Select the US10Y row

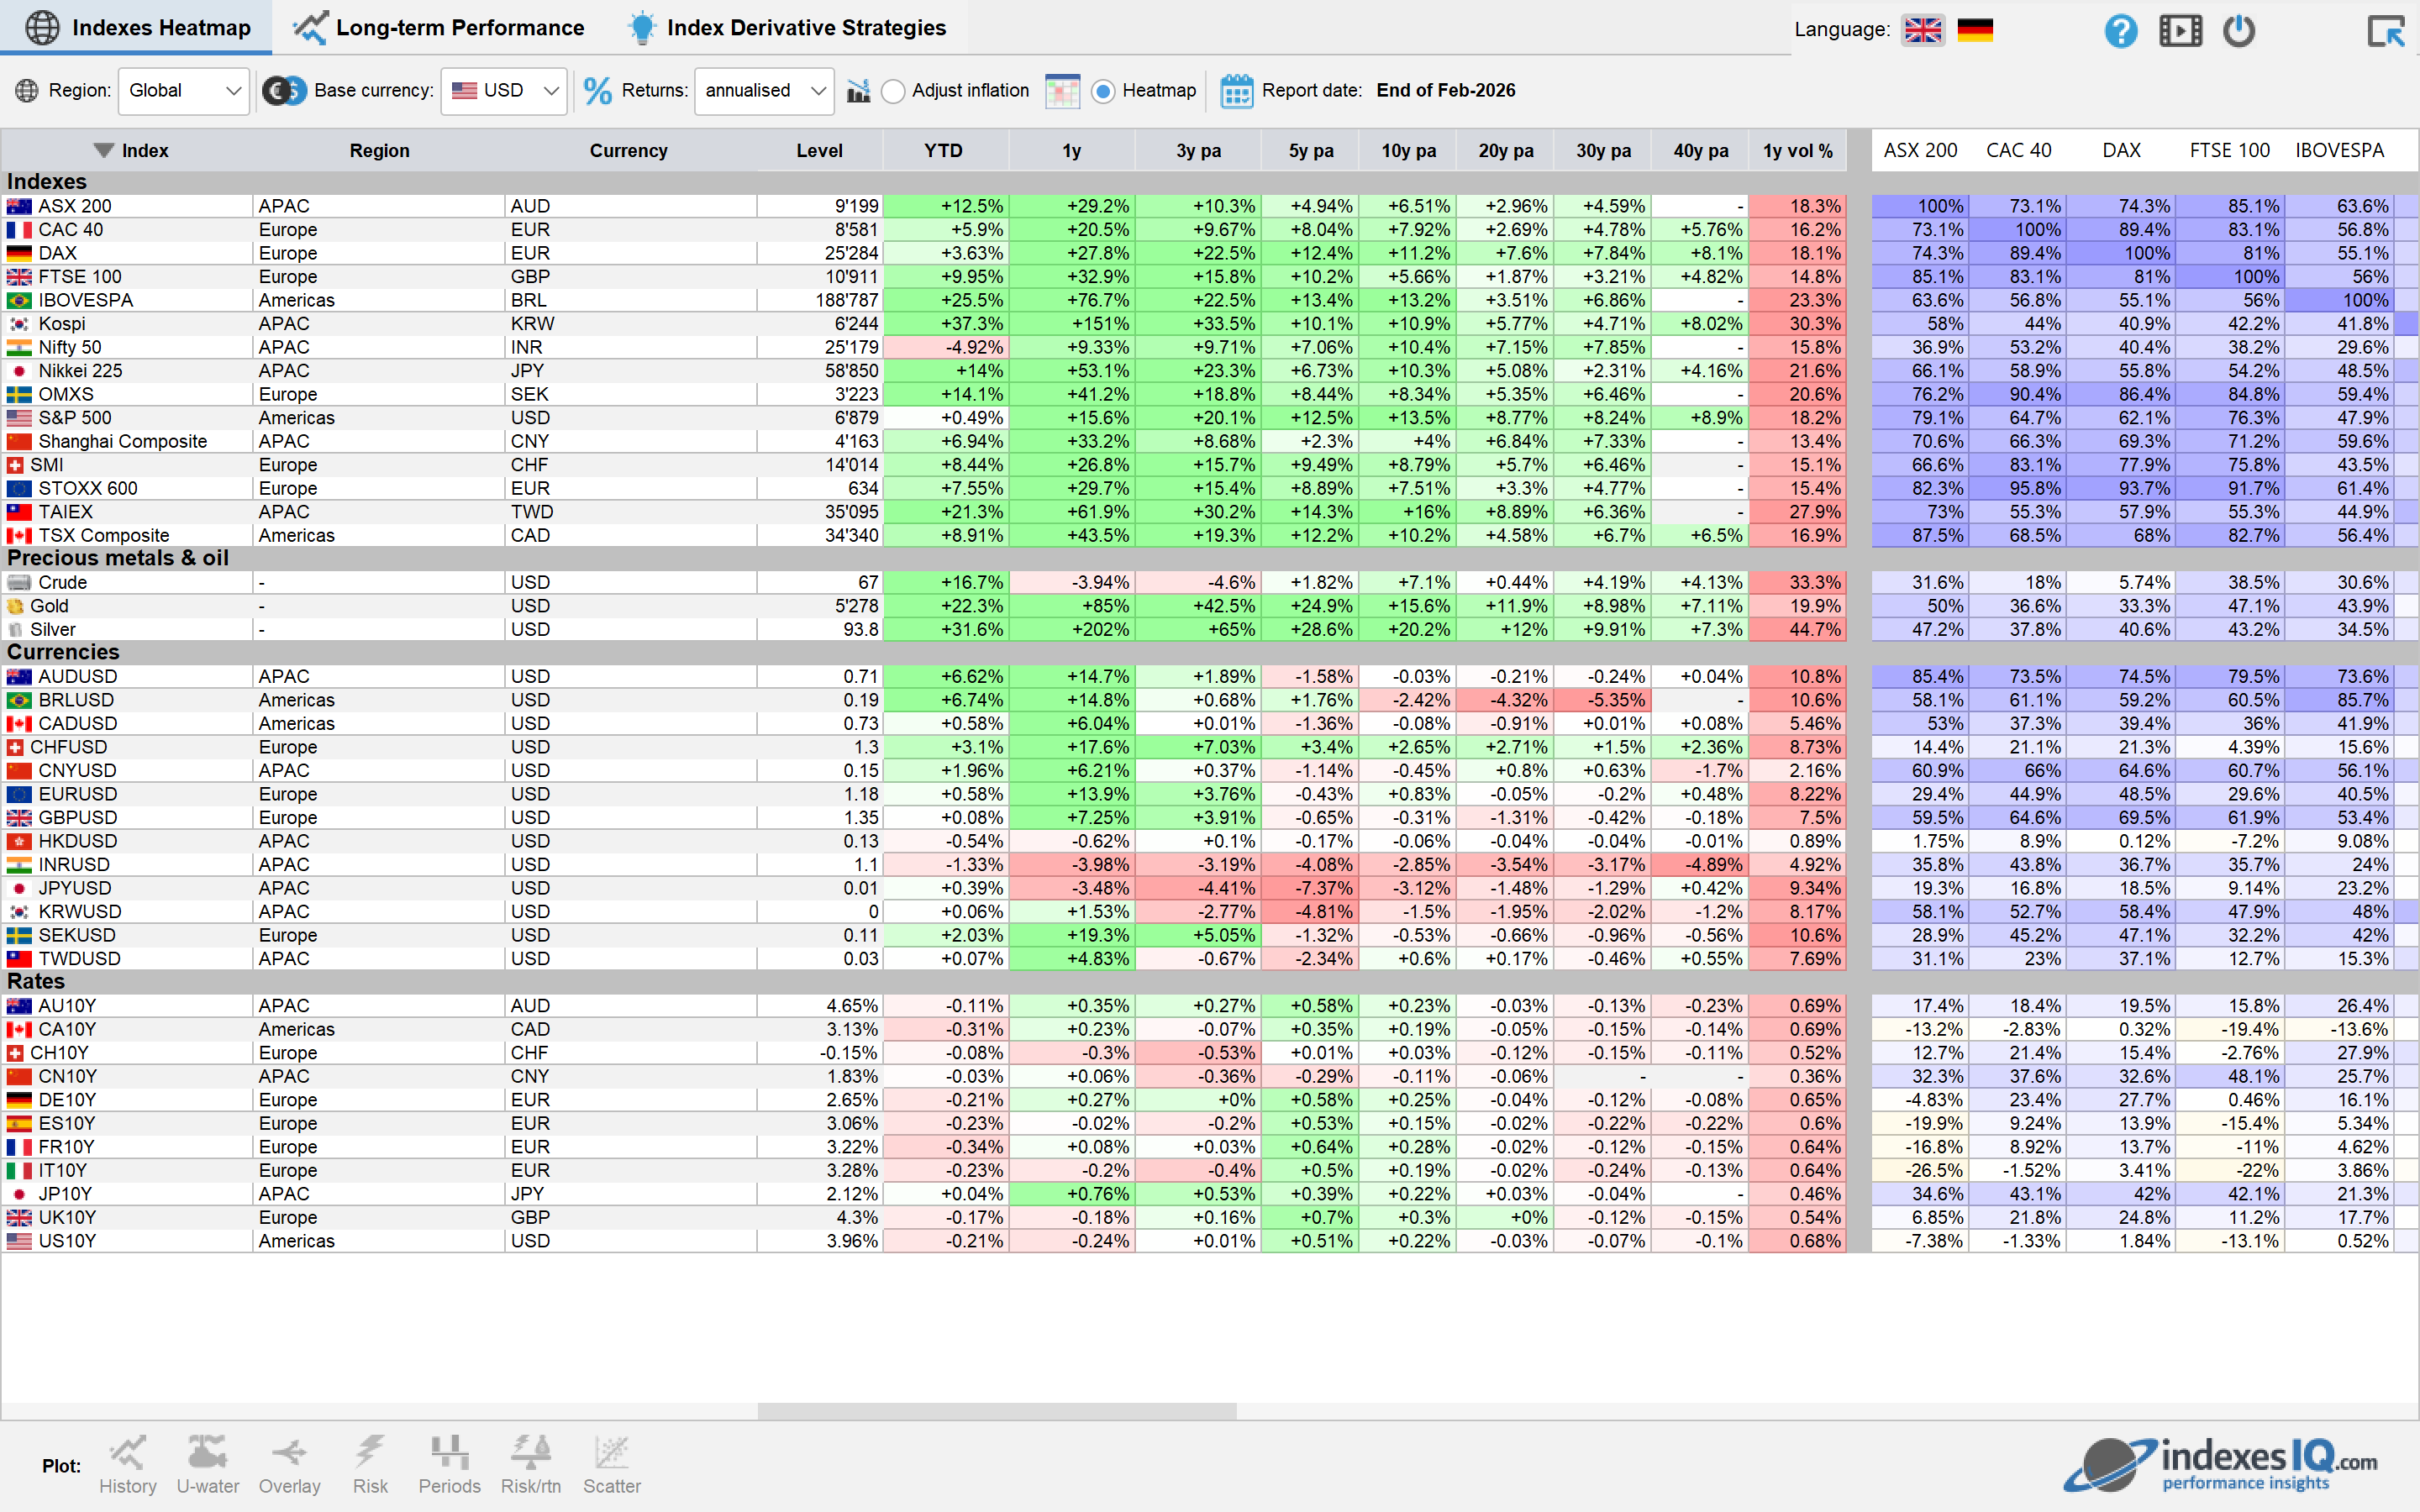pyautogui.click(x=923, y=1241)
